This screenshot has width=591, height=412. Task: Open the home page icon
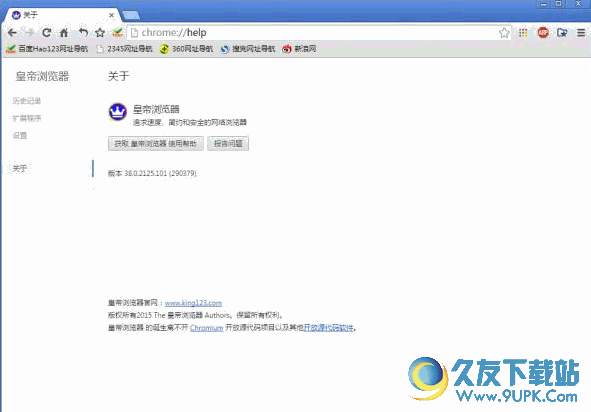[x=64, y=33]
